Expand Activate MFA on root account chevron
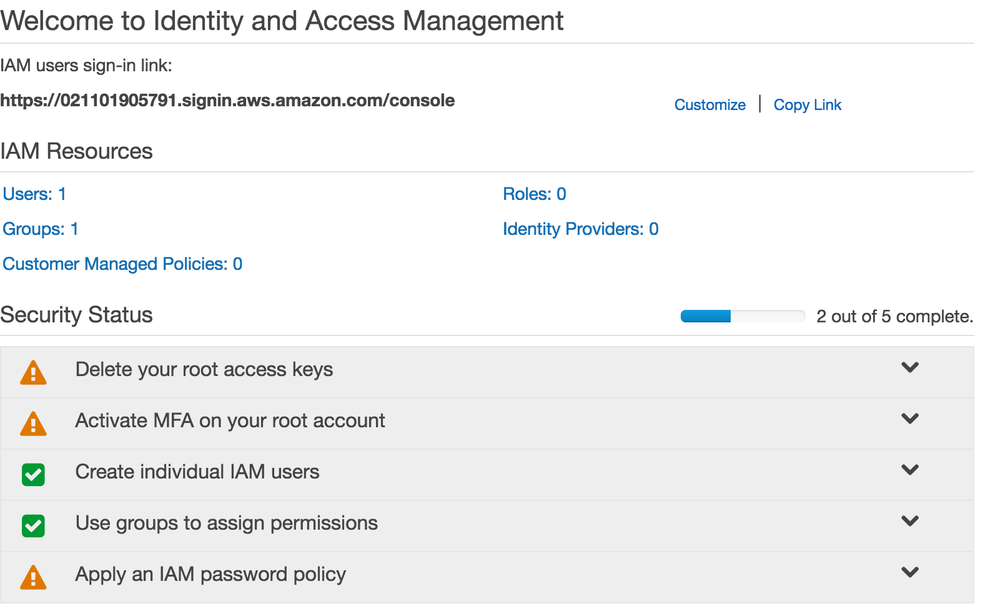This screenshot has width=998, height=606. pyautogui.click(x=910, y=419)
